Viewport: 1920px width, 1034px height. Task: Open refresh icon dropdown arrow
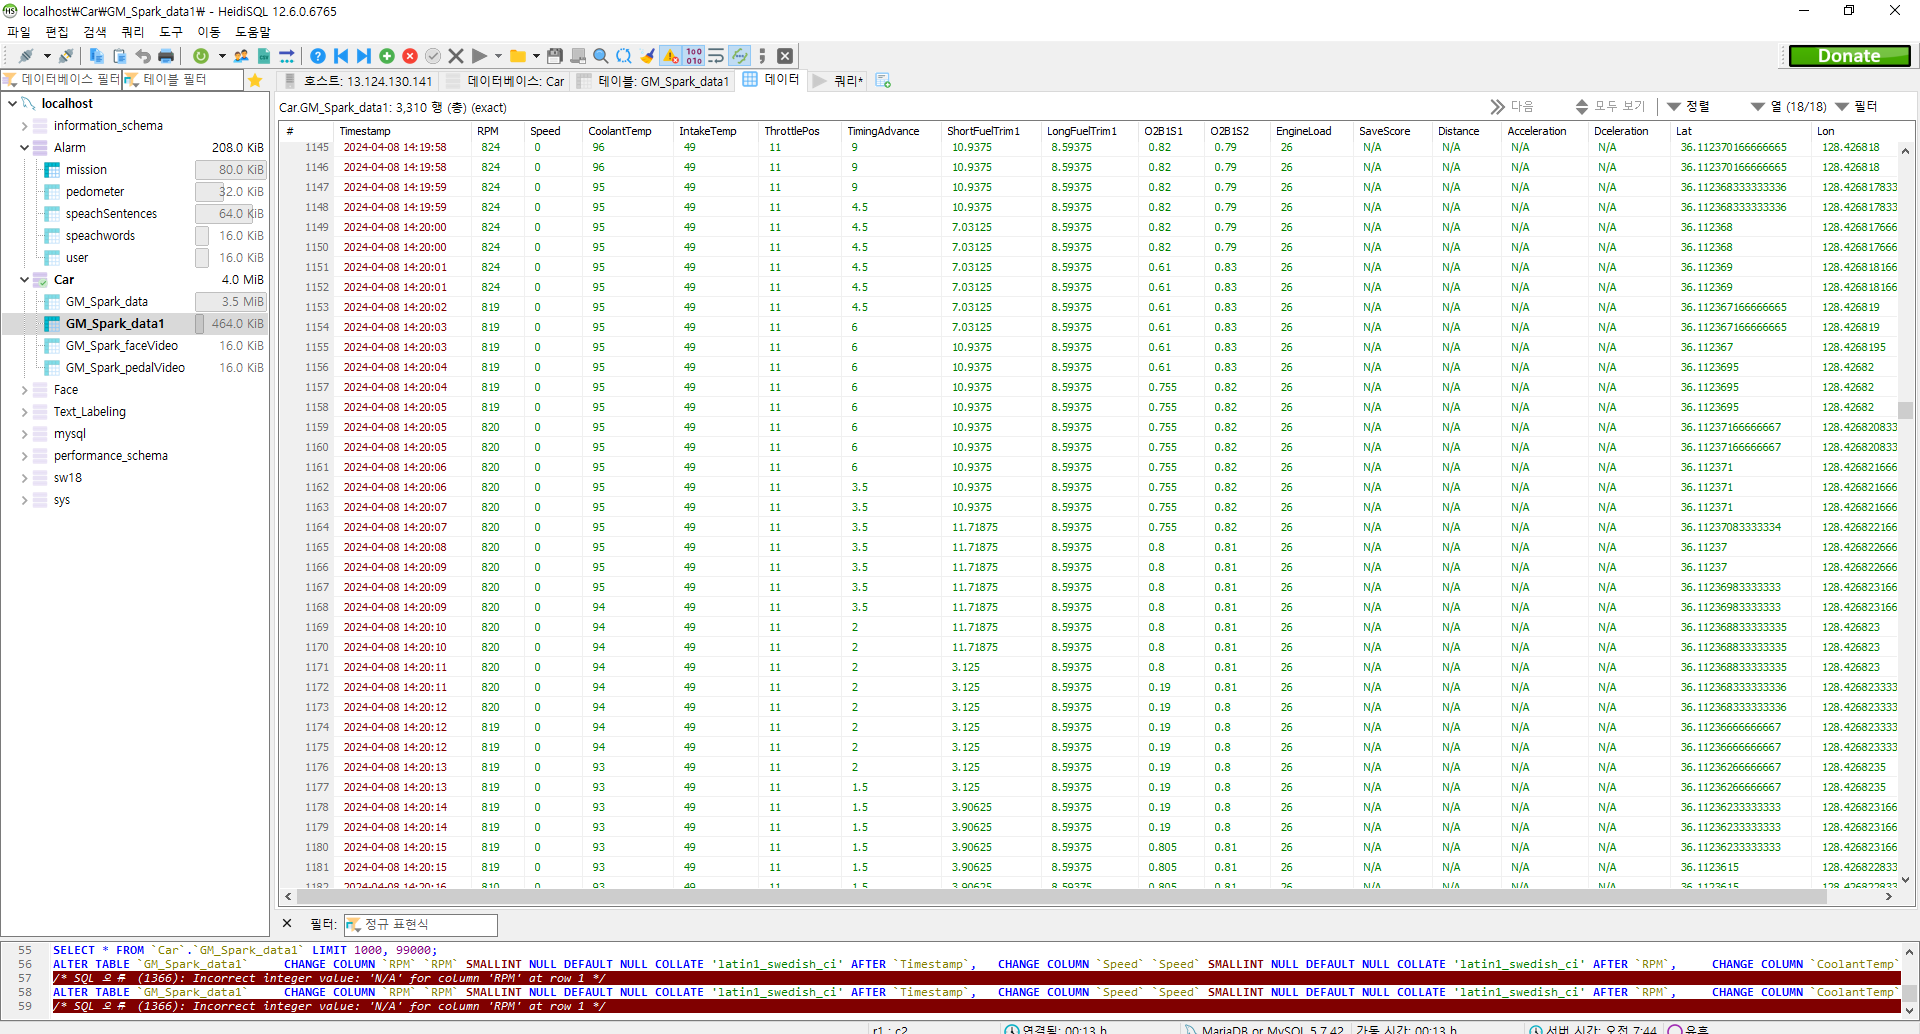[x=221, y=56]
